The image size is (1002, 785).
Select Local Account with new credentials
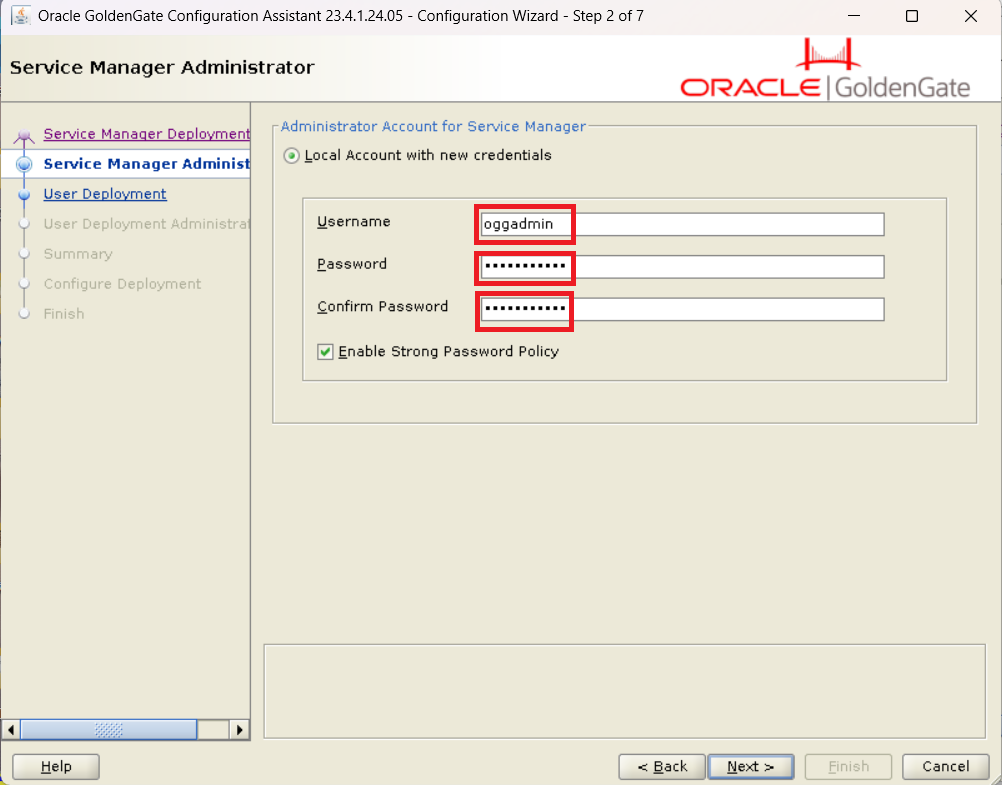(291, 156)
